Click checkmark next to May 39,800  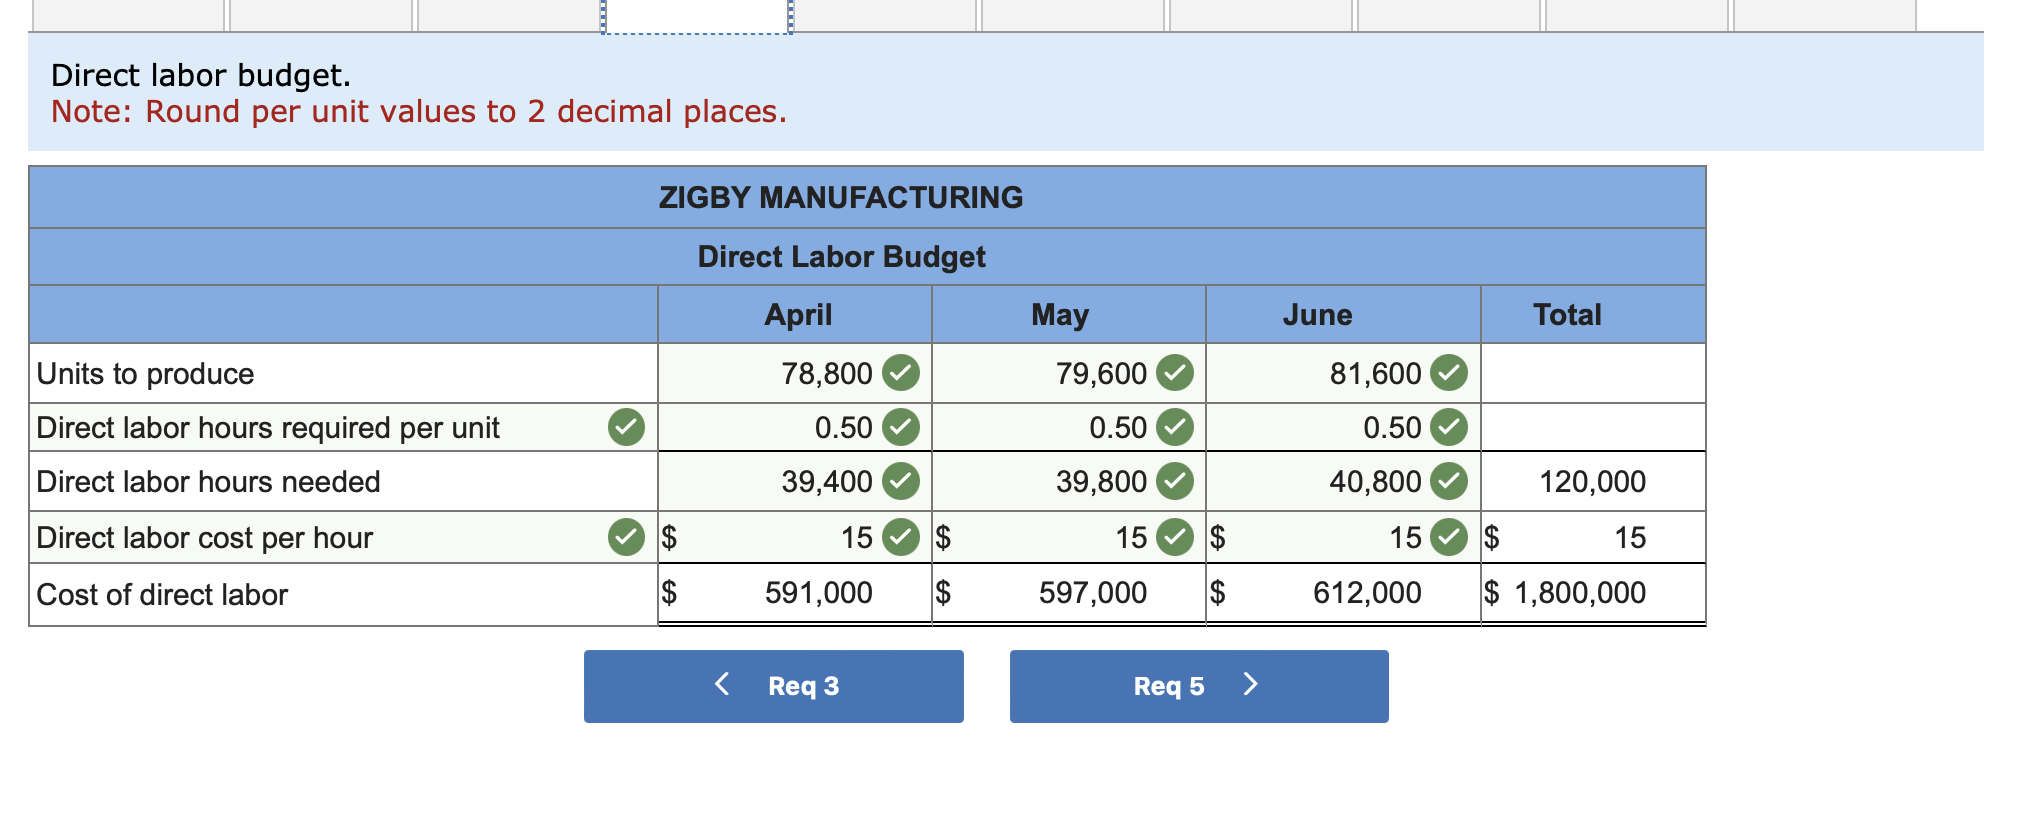1175,481
